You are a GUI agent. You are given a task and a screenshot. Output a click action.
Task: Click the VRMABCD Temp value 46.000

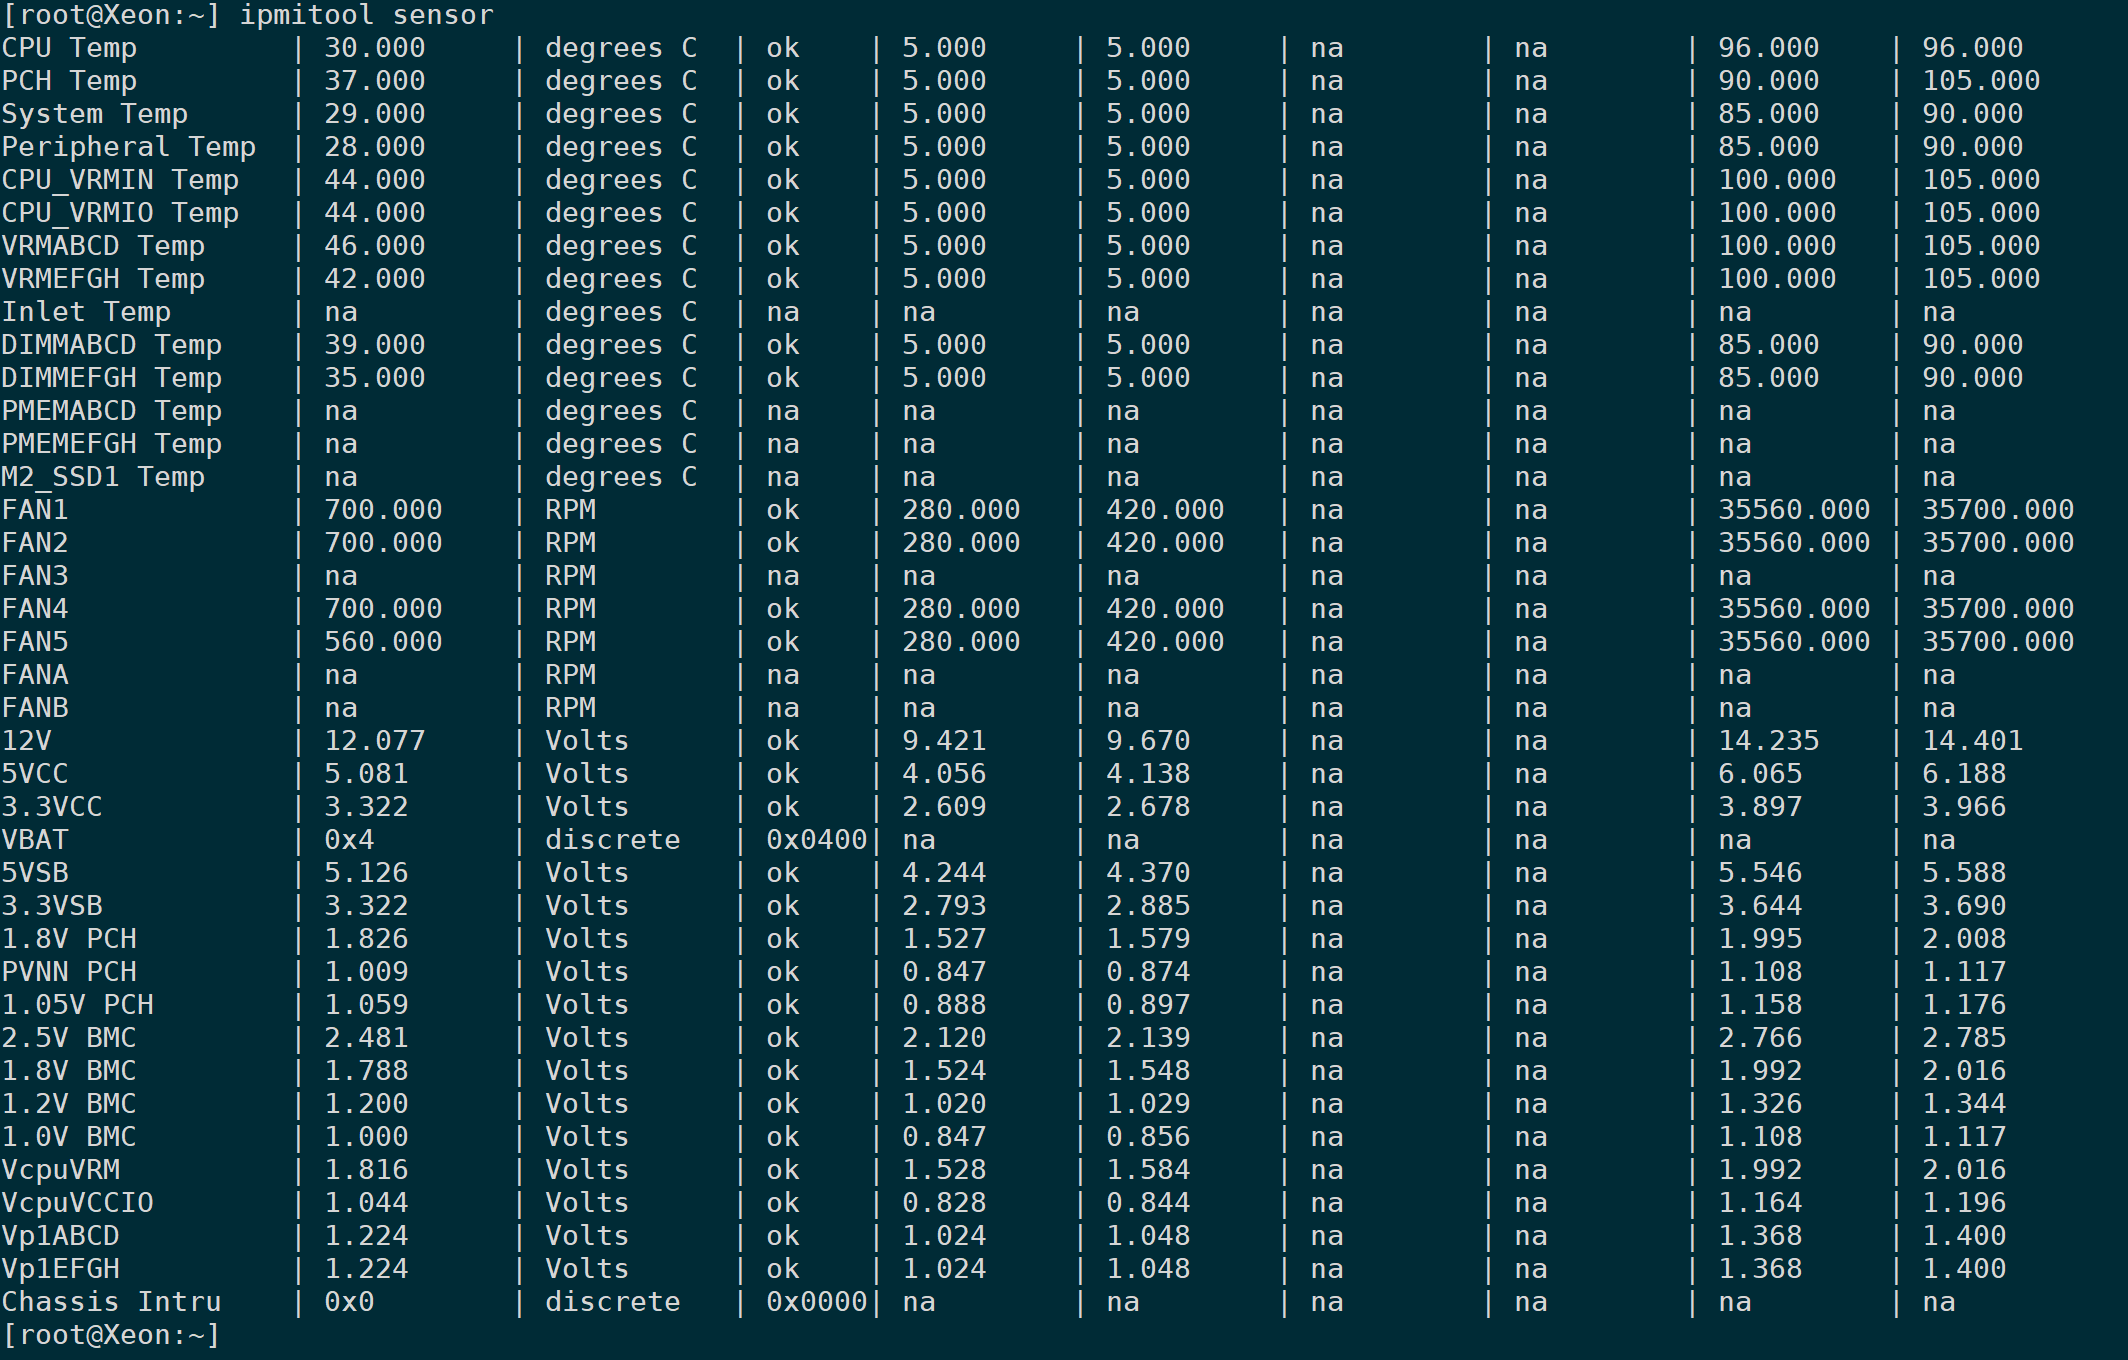374,246
